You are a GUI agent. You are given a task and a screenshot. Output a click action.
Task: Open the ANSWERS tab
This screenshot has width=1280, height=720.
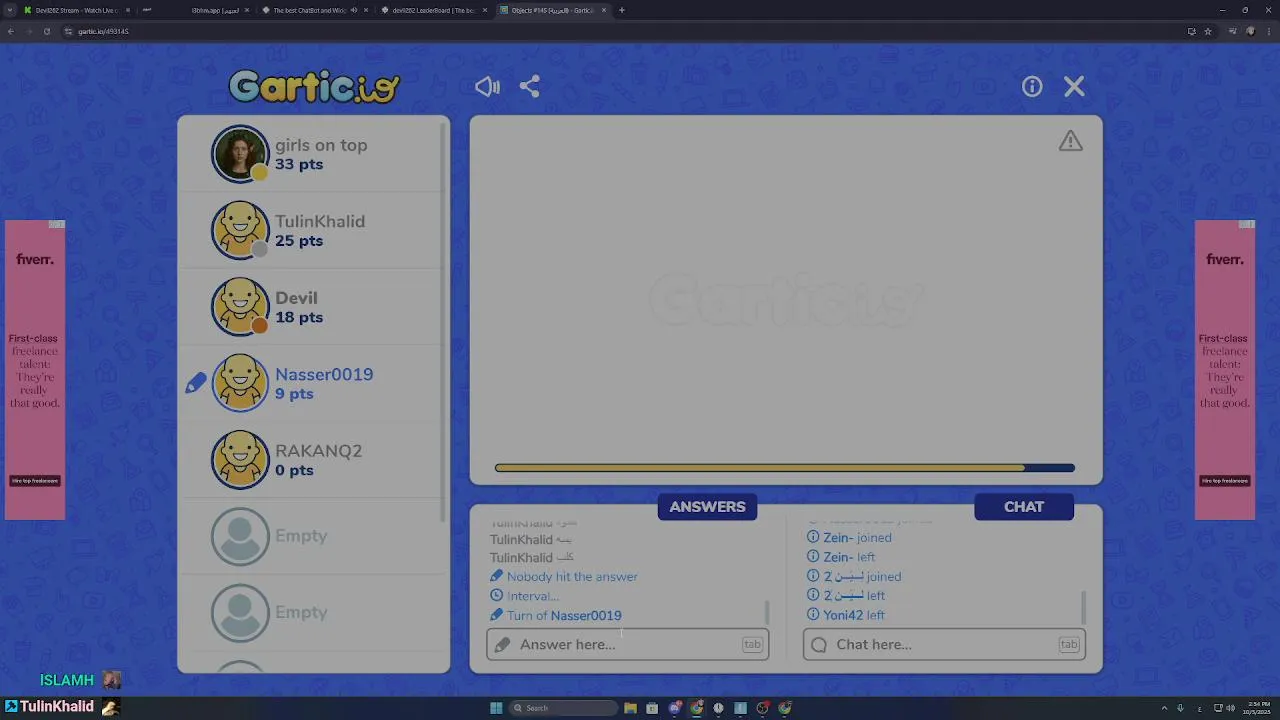click(707, 507)
